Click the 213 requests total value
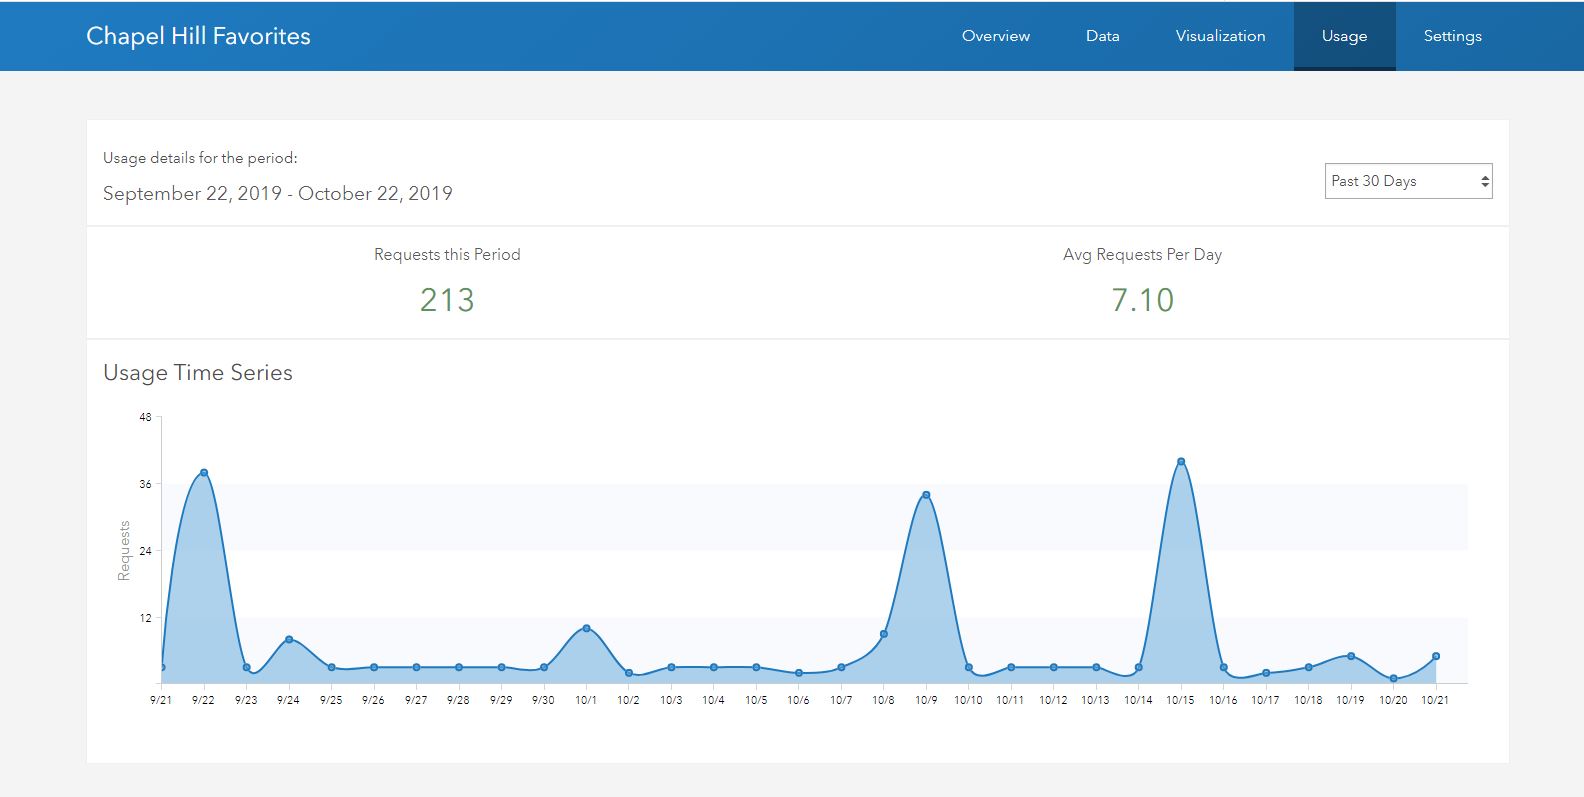The image size is (1584, 797). (447, 300)
